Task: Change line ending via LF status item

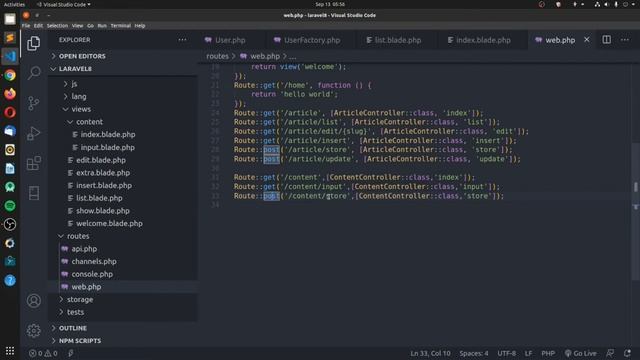Action: click(528, 353)
